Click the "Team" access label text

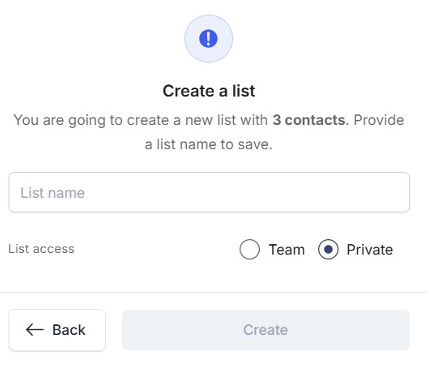[287, 250]
